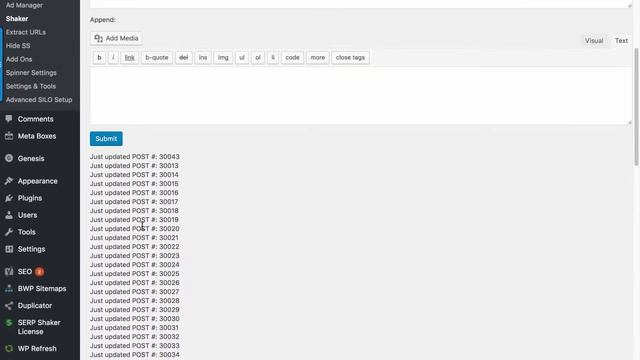Viewport: 640px width, 360px height.
Task: Insert code tag button
Action: [292, 58]
